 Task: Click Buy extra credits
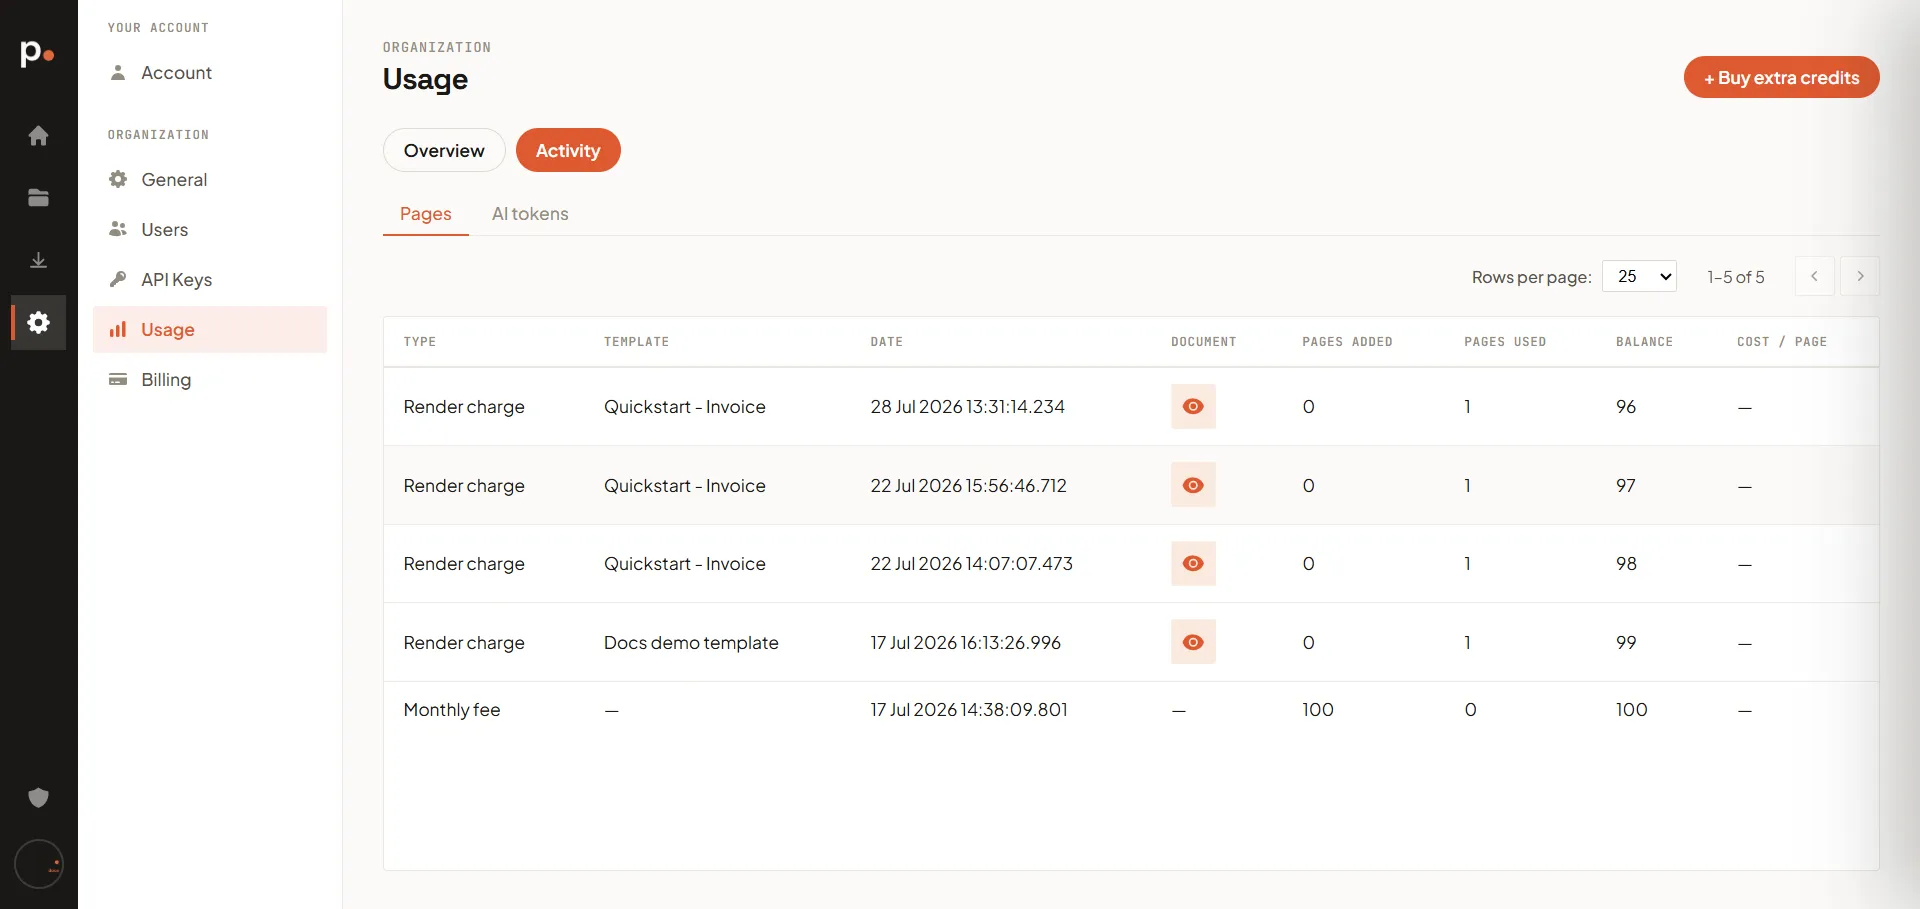coord(1781,77)
